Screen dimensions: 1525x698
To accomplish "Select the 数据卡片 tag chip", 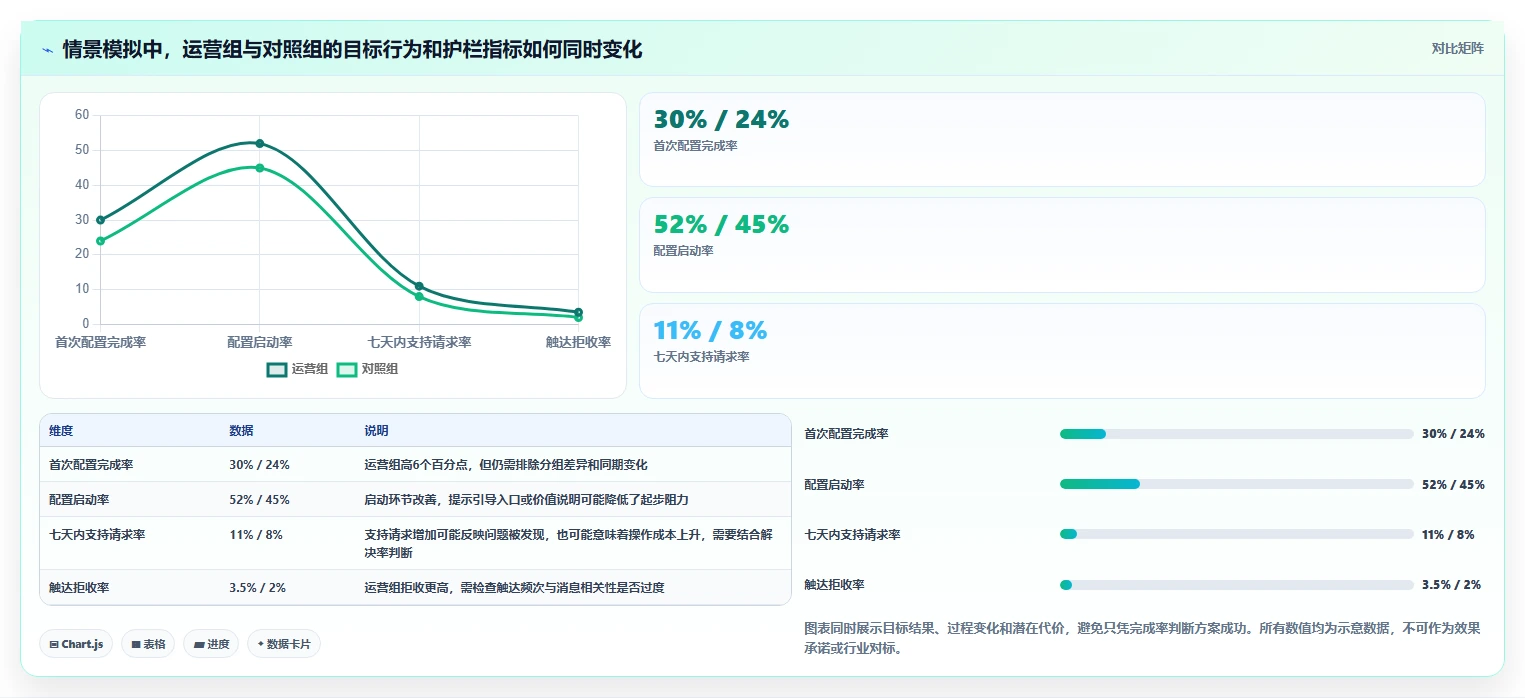I will 284,644.
